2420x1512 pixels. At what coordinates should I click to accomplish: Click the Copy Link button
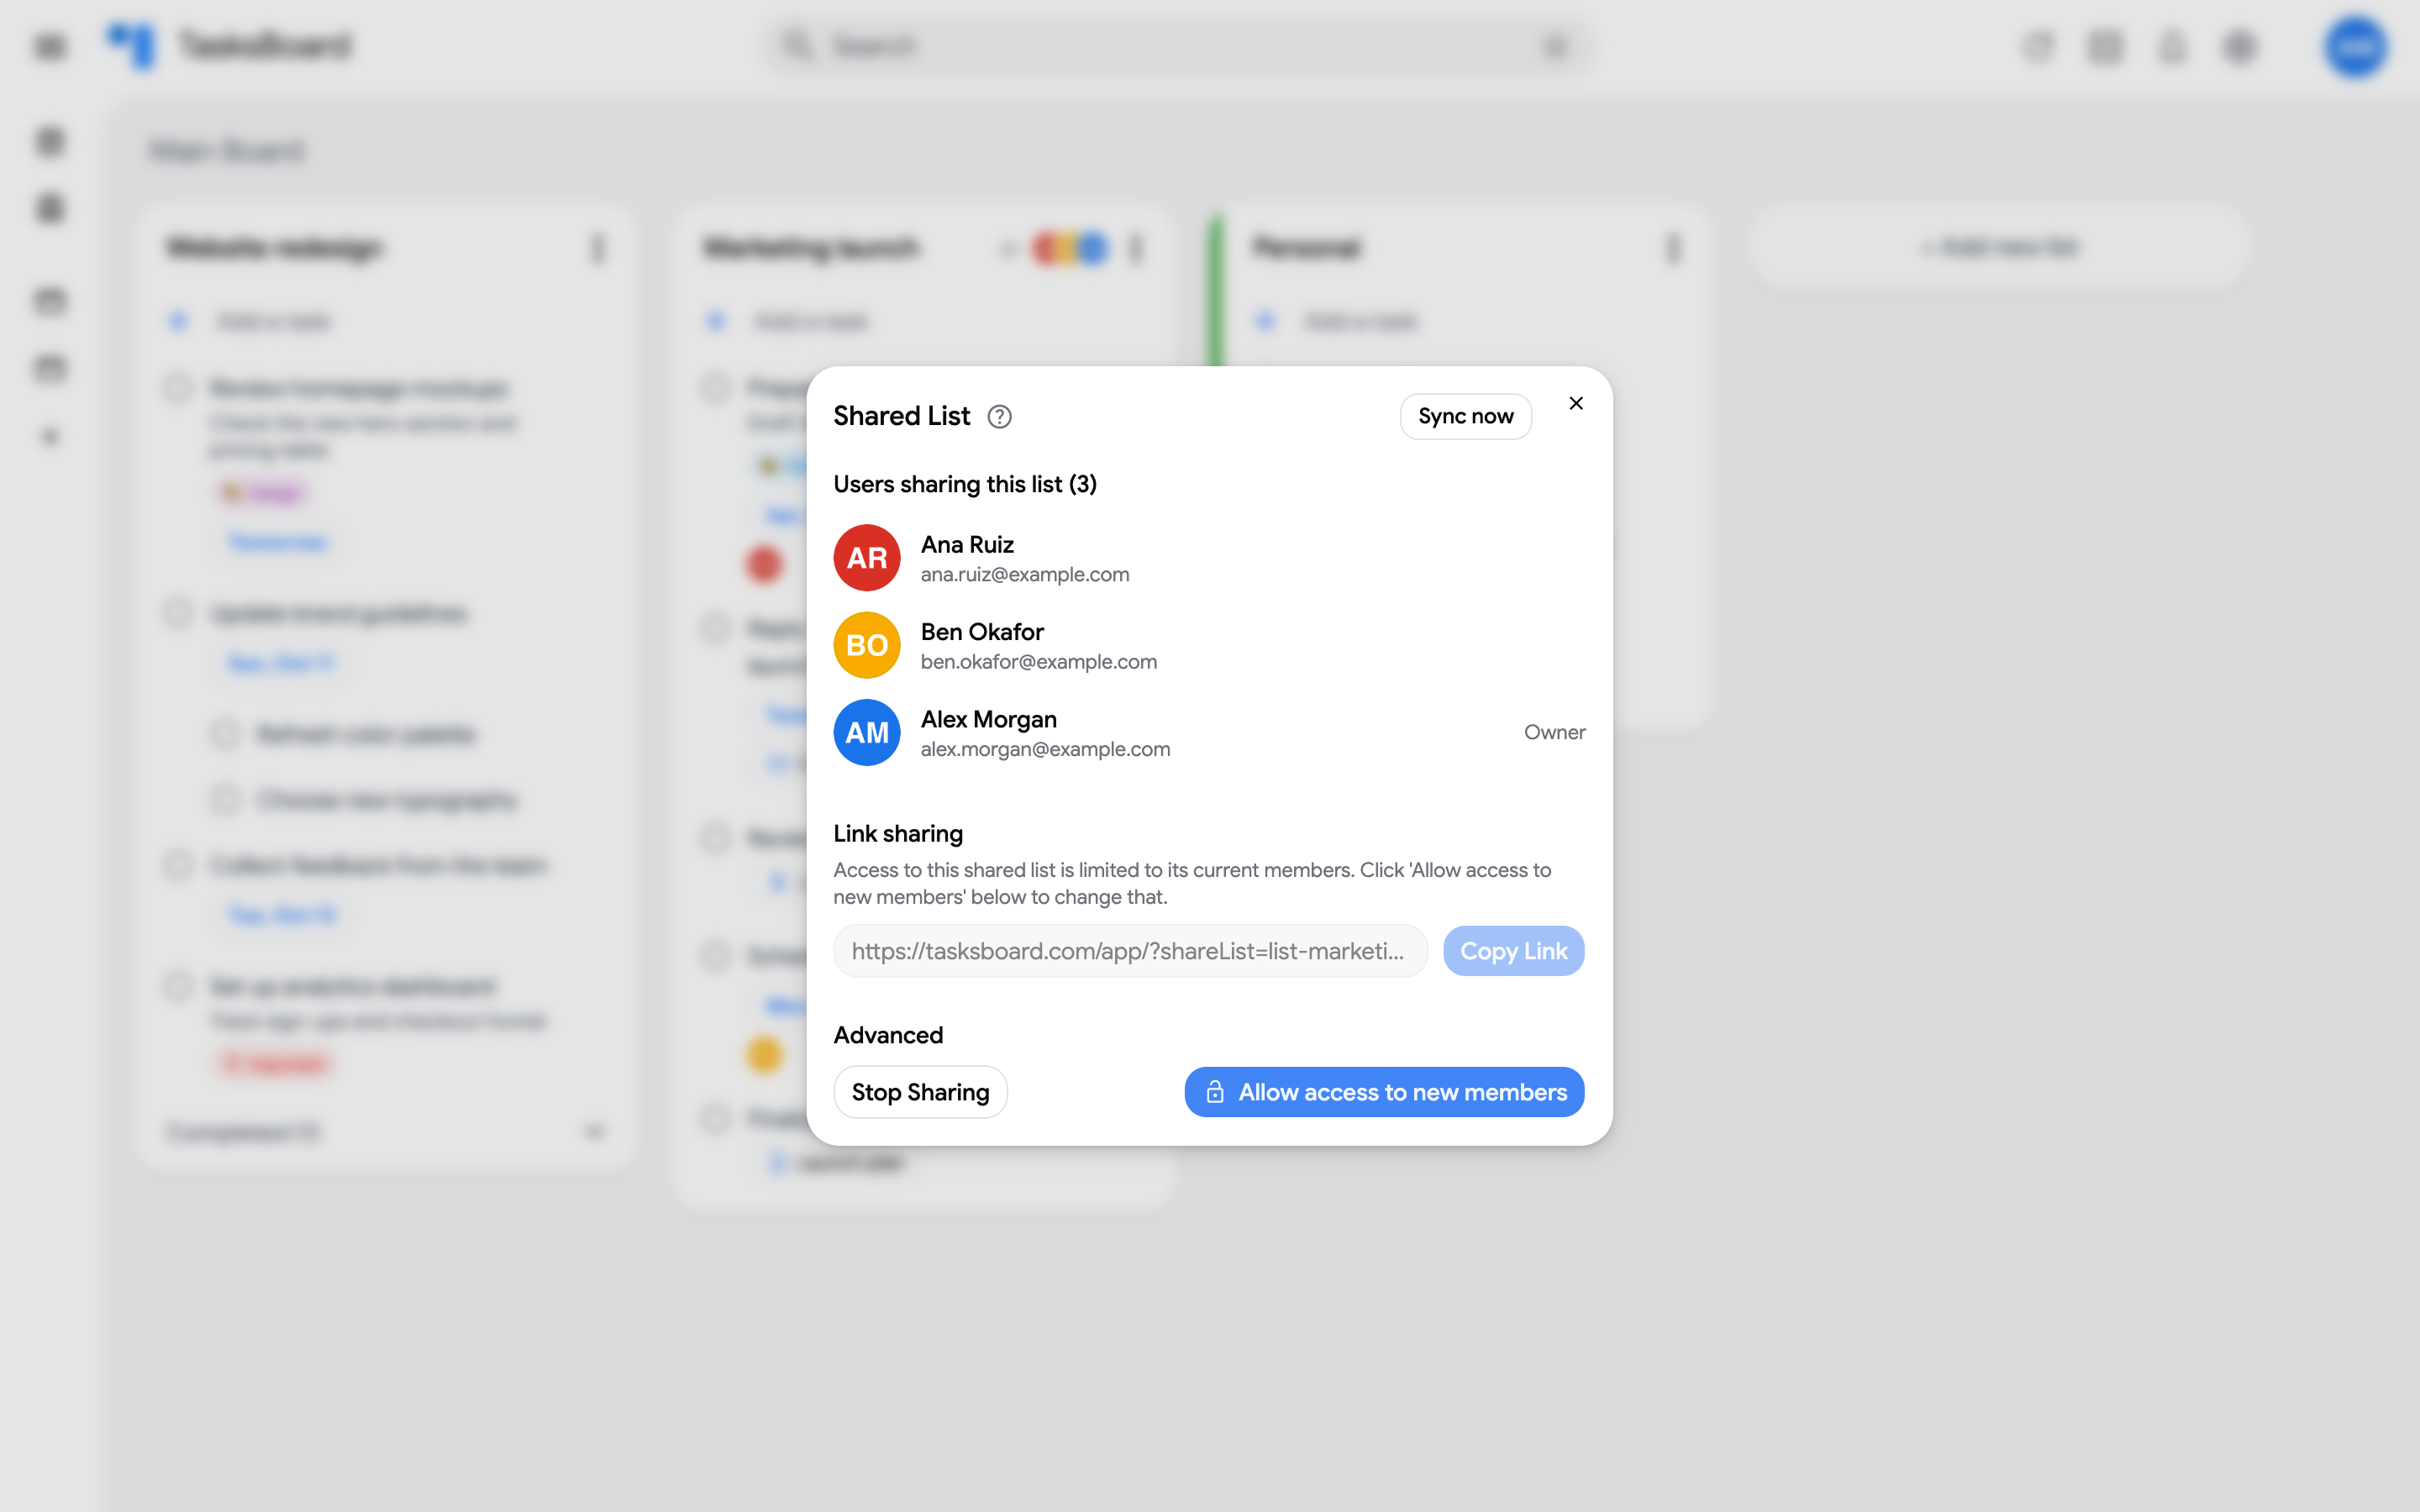click(1513, 951)
